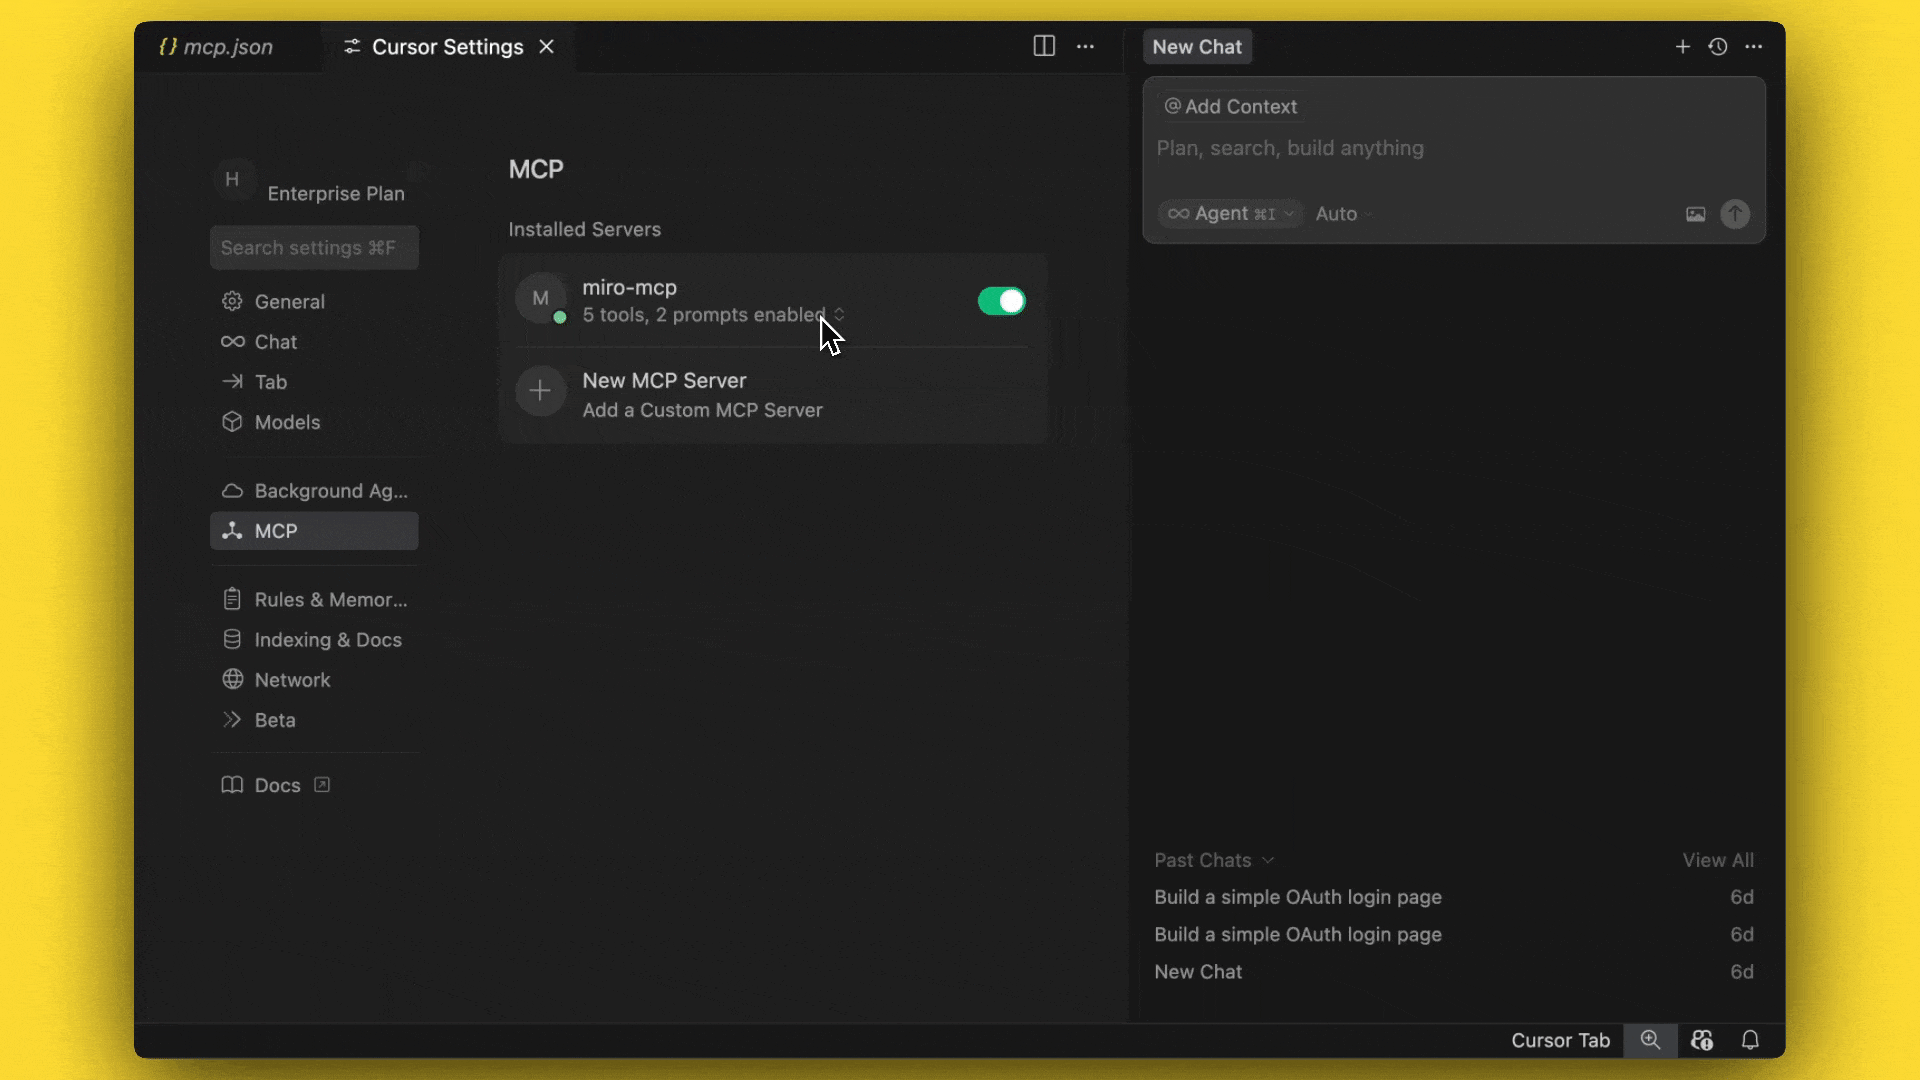
Task: Click the View All past chats link
Action: pos(1717,860)
